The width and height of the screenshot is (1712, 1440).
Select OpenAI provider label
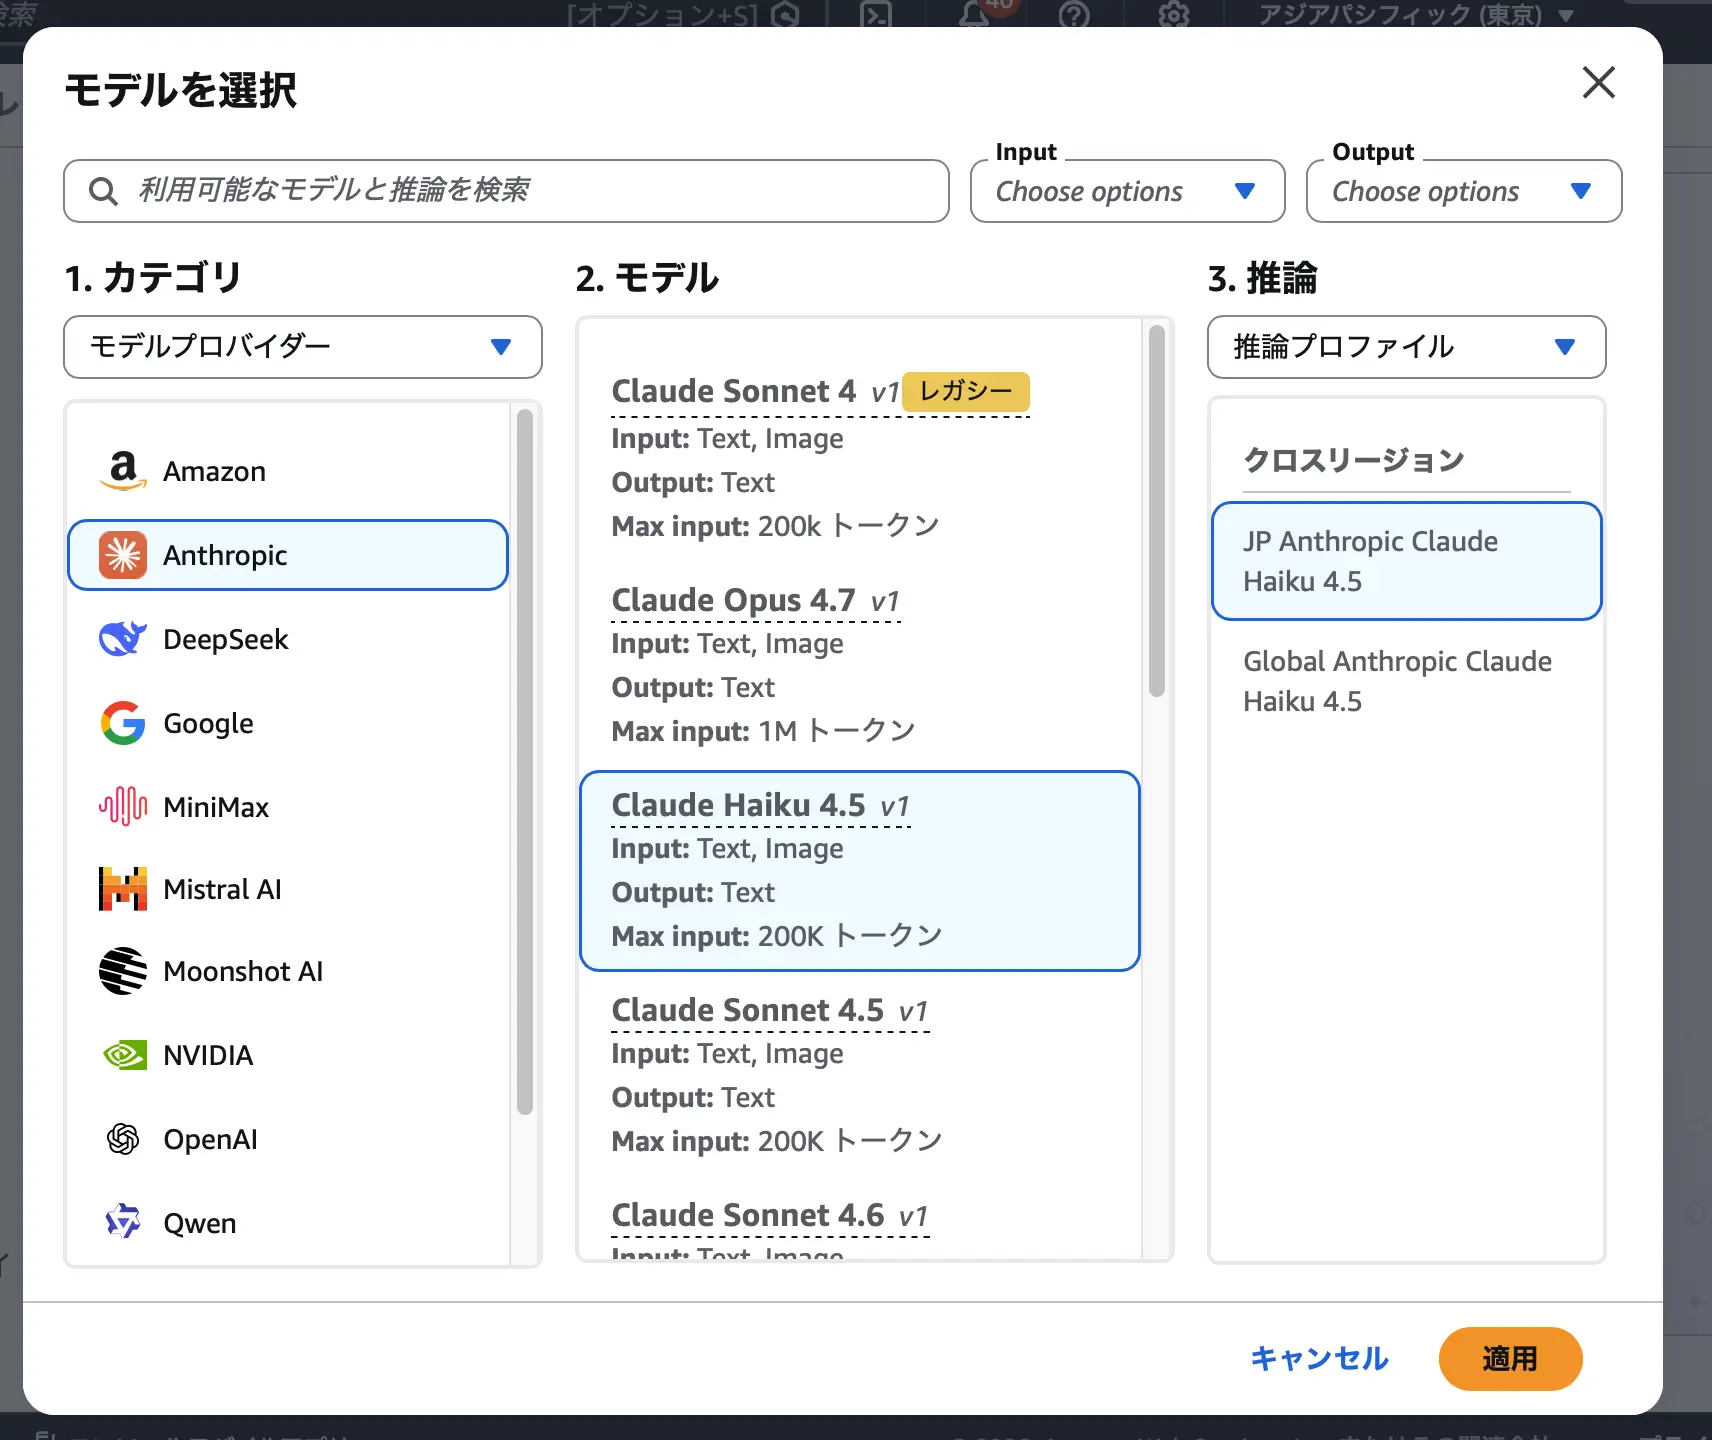coord(210,1139)
